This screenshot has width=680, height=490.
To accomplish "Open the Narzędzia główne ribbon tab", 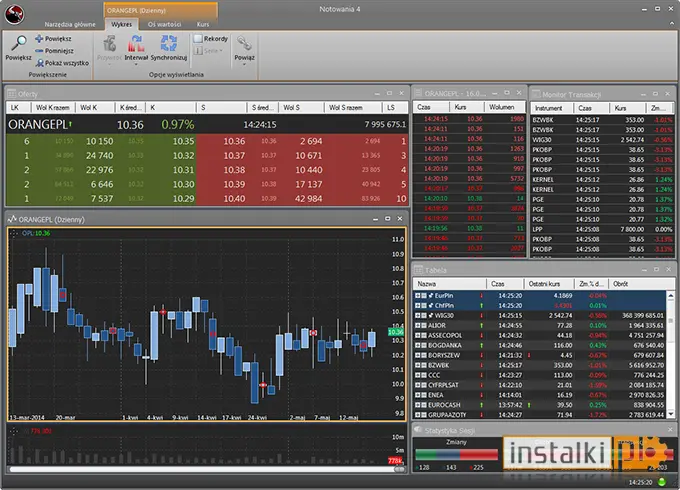I will (x=70, y=24).
